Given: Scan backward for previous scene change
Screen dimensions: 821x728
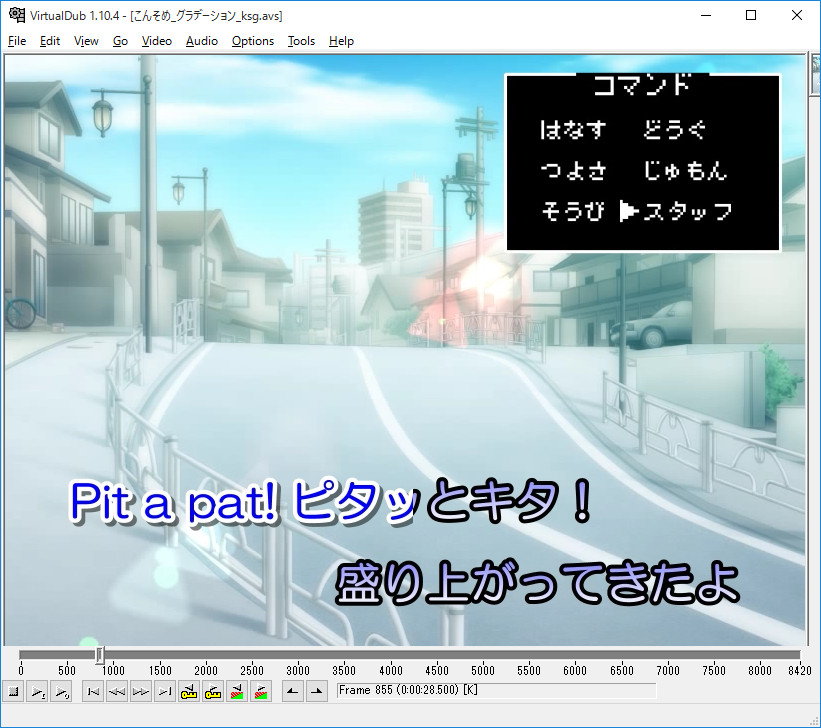Looking at the screenshot, I should tap(237, 691).
